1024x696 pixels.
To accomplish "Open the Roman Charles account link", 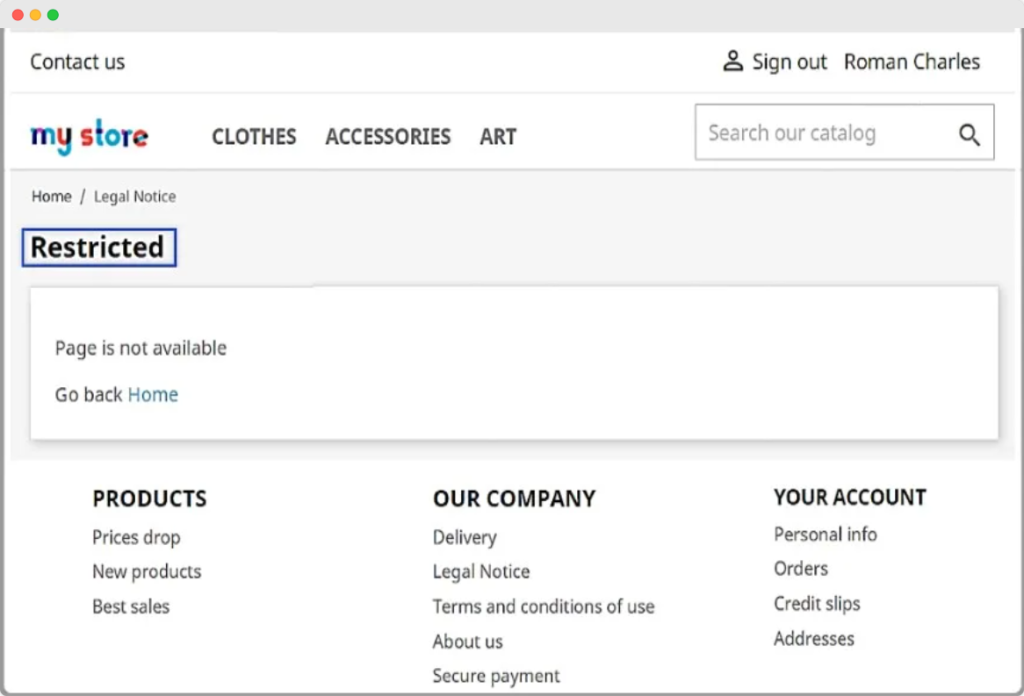I will pyautogui.click(x=912, y=62).
